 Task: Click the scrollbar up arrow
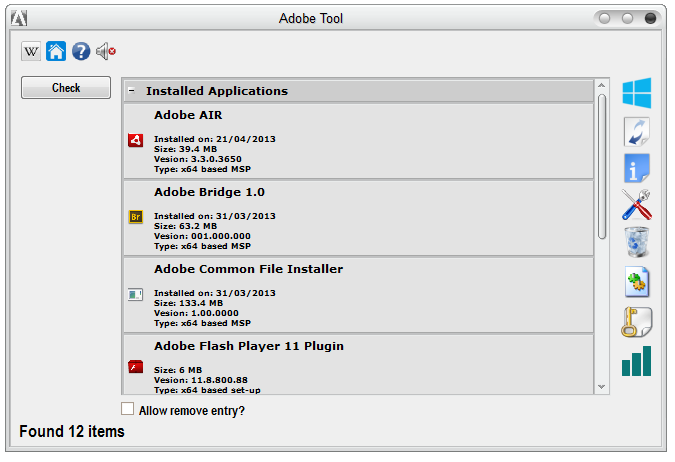[602, 86]
